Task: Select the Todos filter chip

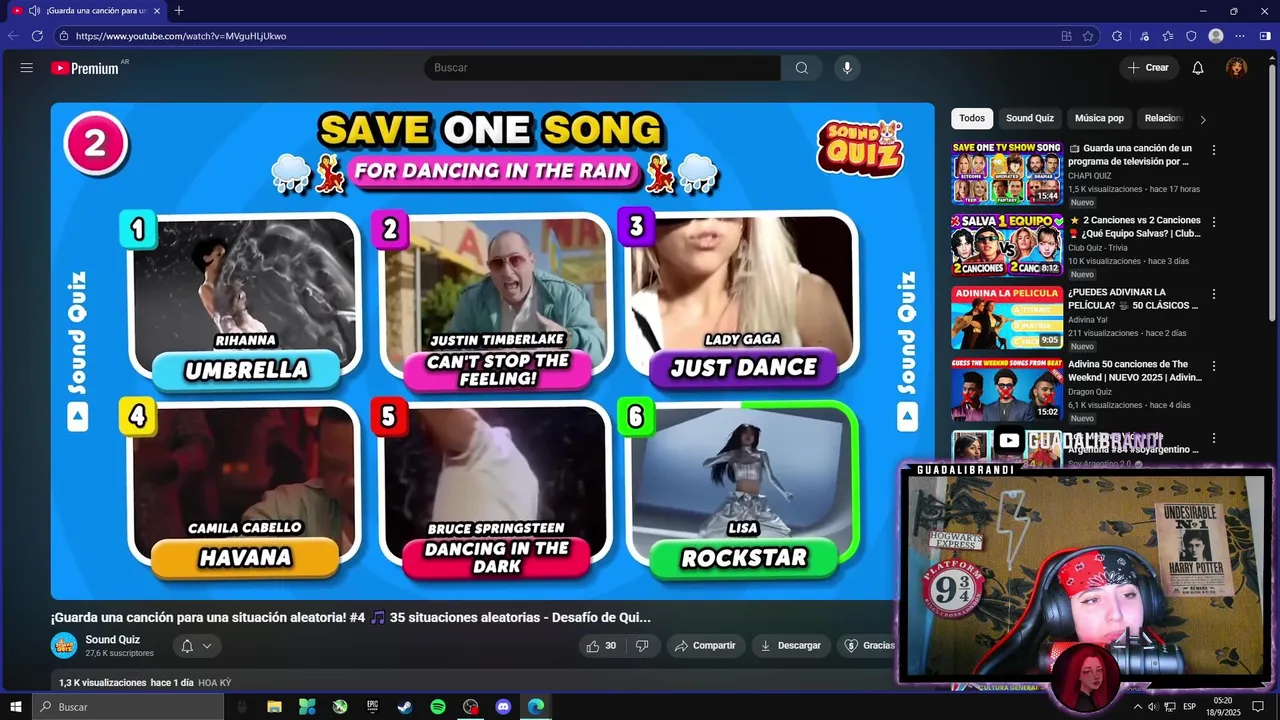Action: tap(972, 118)
